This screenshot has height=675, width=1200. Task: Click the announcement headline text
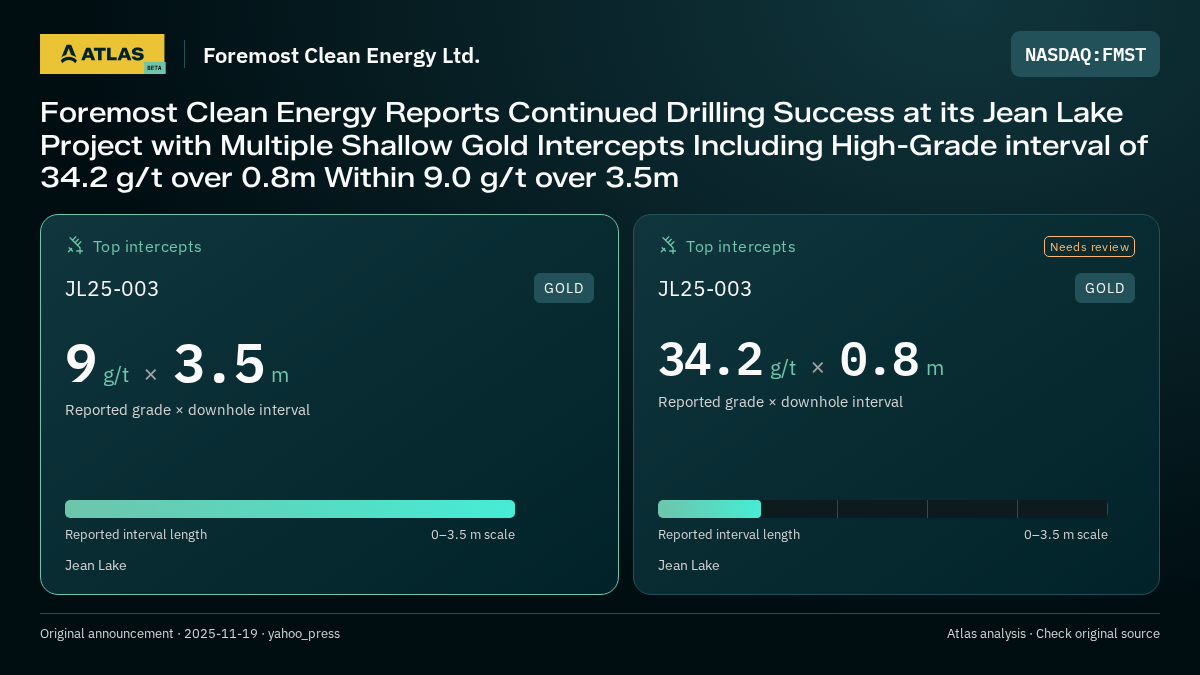tap(594, 145)
